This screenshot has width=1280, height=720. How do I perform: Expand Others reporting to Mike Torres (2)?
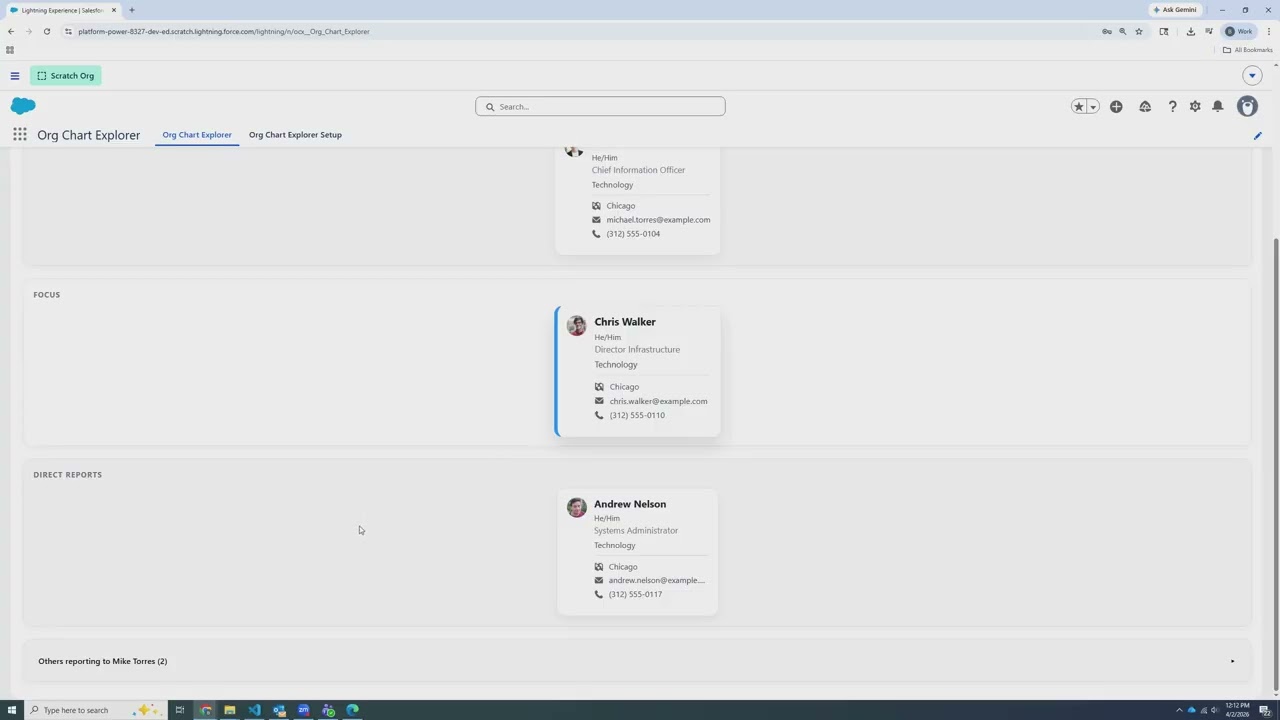(x=637, y=661)
